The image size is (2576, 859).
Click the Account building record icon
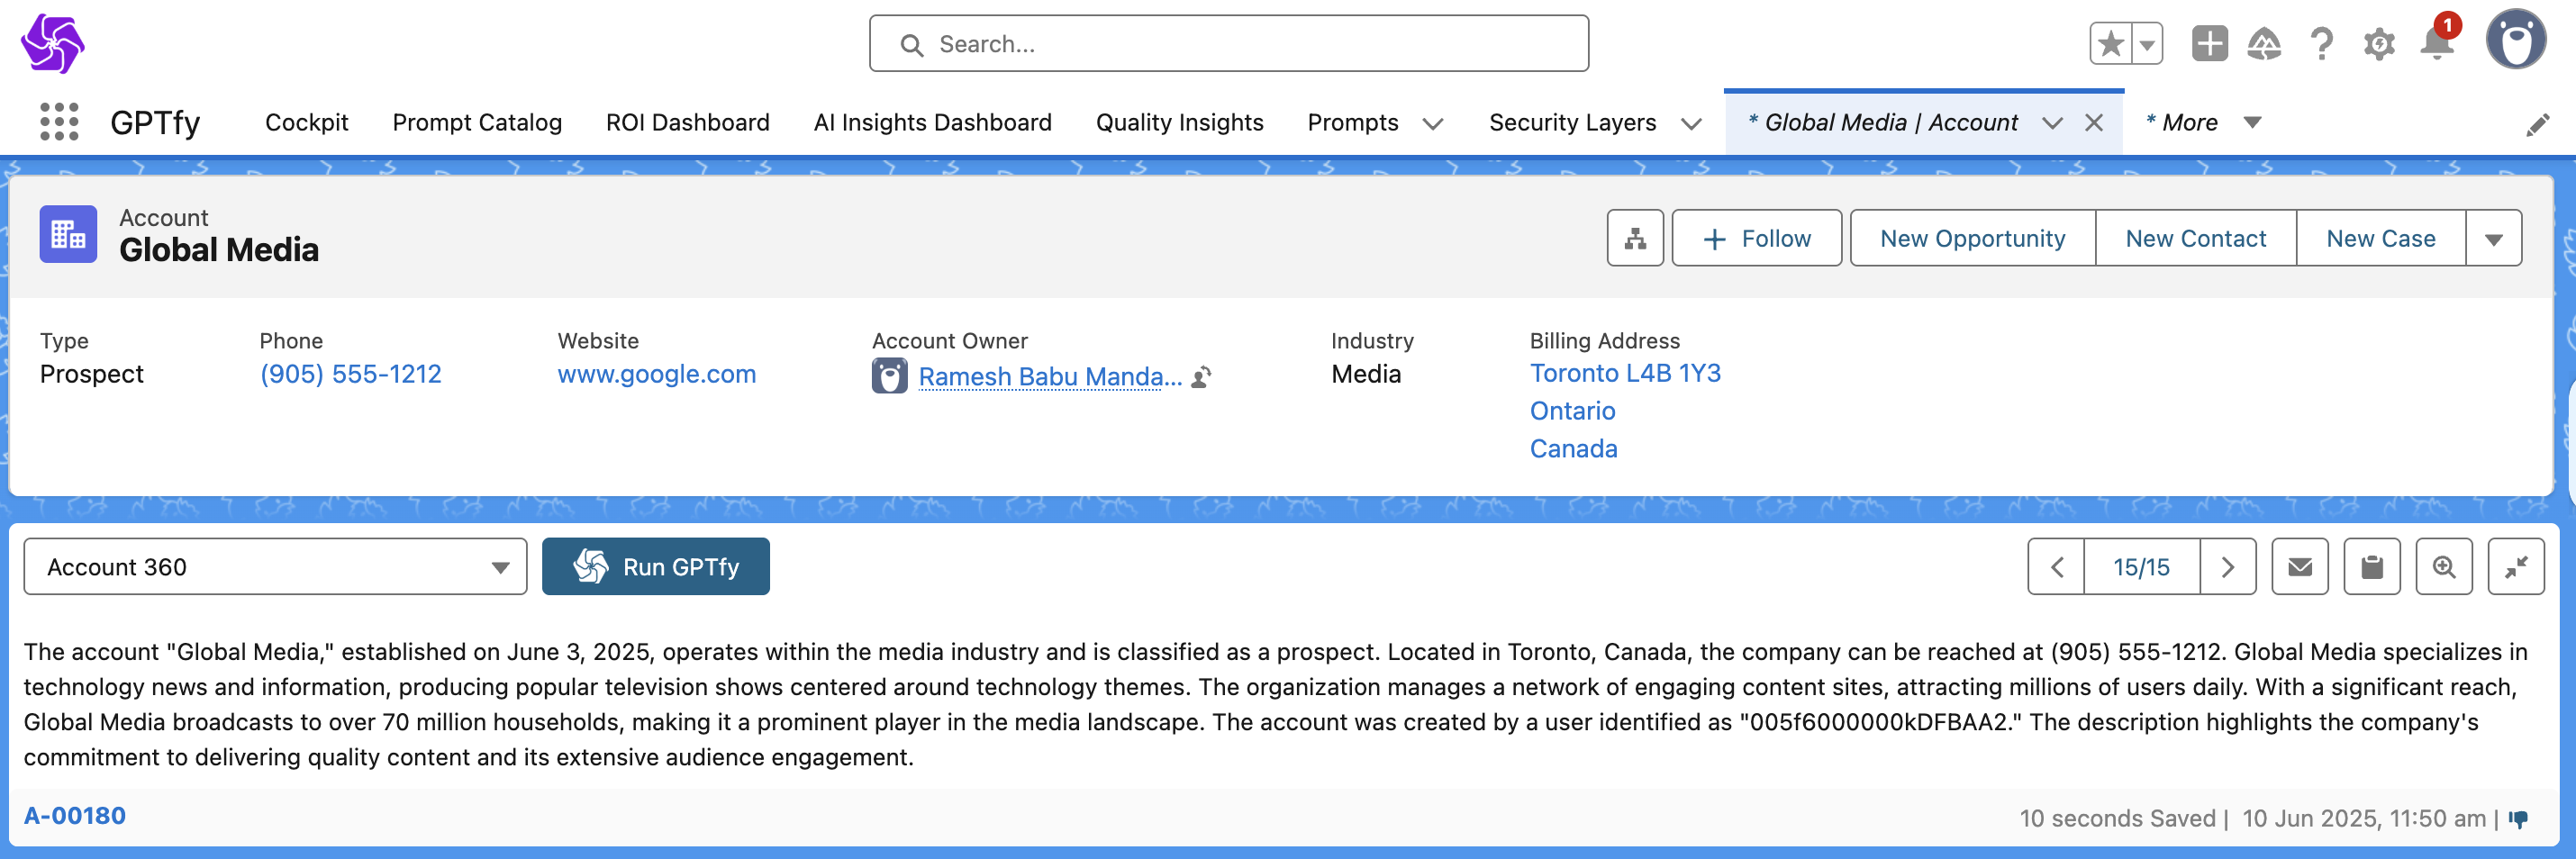pos(68,234)
